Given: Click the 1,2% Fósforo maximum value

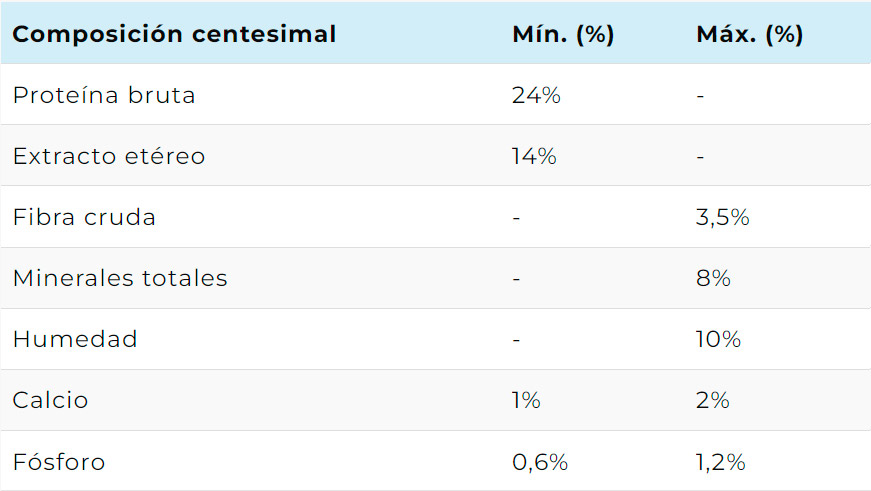Looking at the screenshot, I should point(720,462).
